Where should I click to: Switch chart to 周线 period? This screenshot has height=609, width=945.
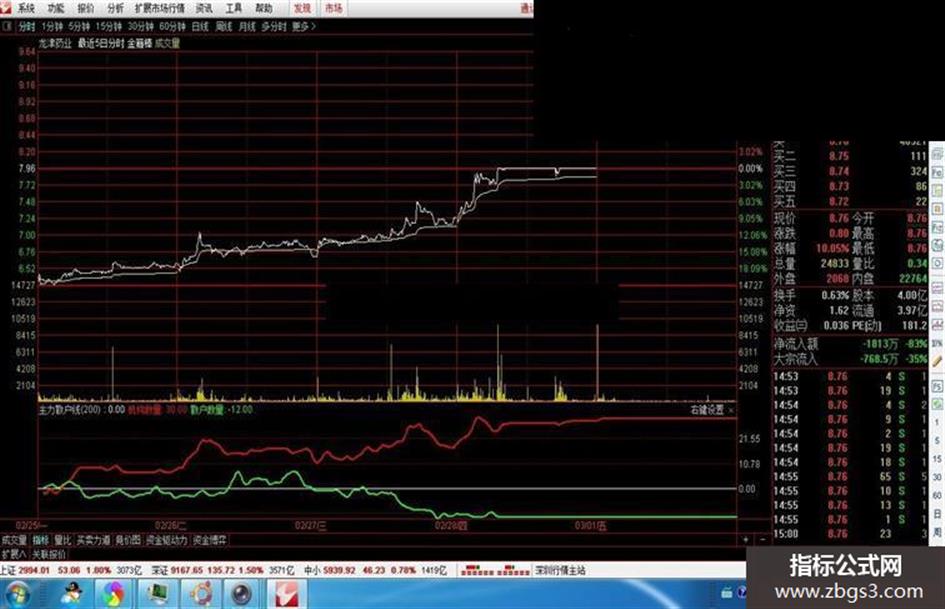tap(224, 27)
